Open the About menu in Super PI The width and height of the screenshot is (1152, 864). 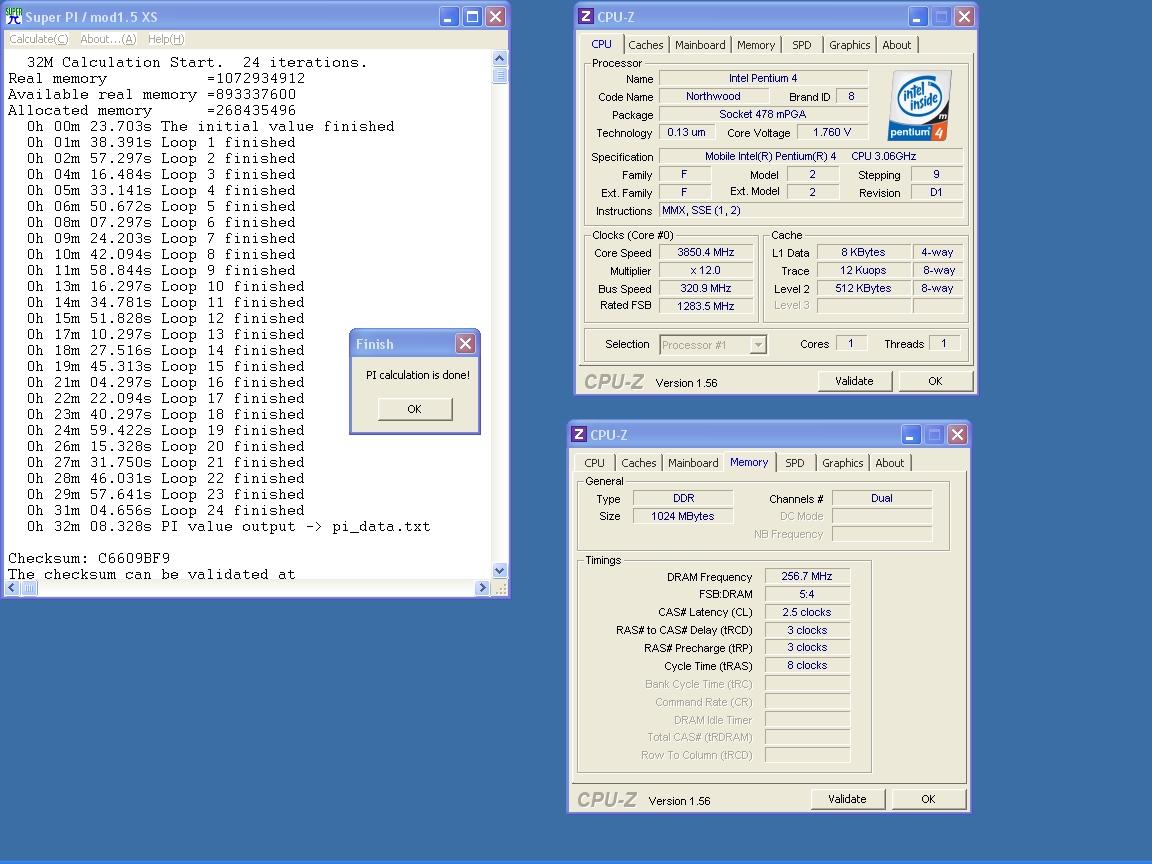tap(108, 39)
